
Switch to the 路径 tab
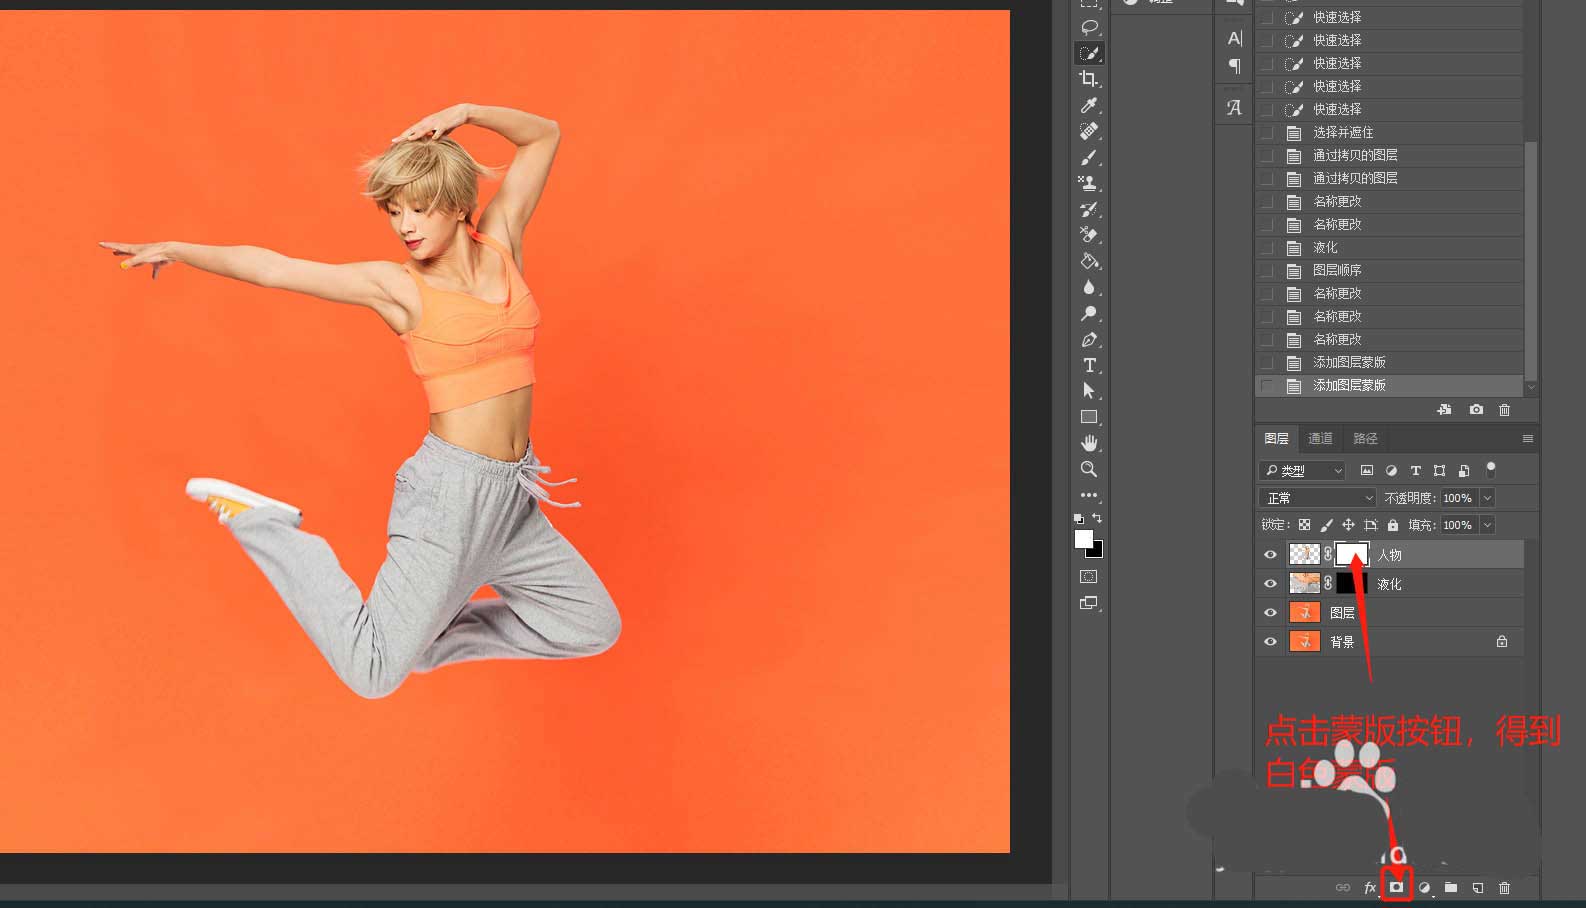click(1365, 438)
